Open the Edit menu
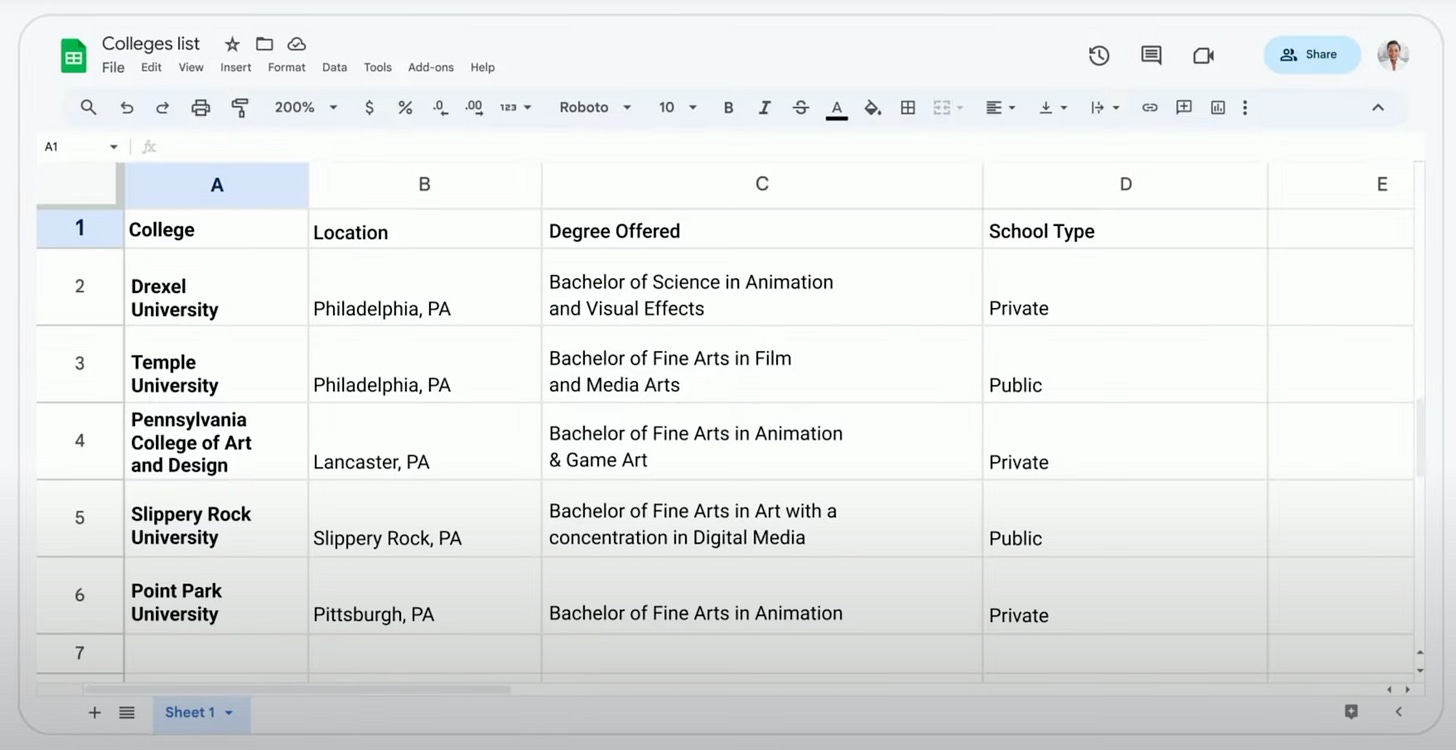Viewport: 1456px width, 750px height. (x=151, y=67)
